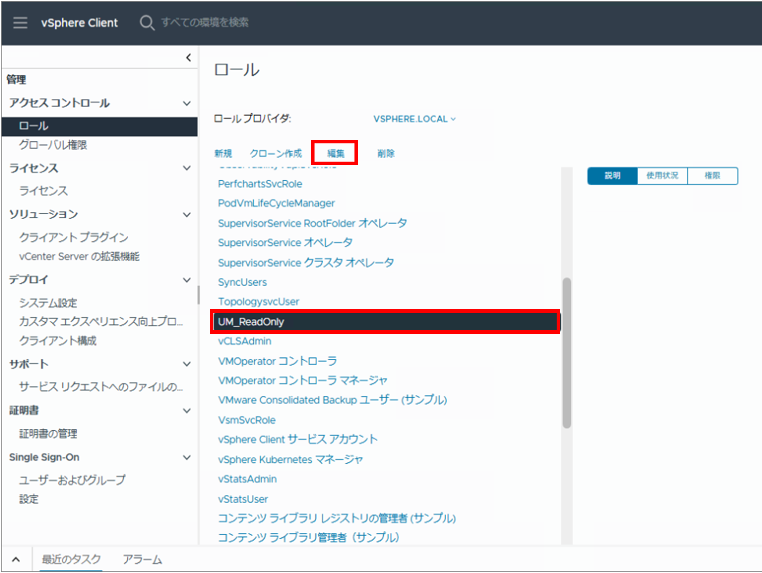
Task: Open サービス リクエストへのファイル item
Action: pyautogui.click(x=101, y=387)
